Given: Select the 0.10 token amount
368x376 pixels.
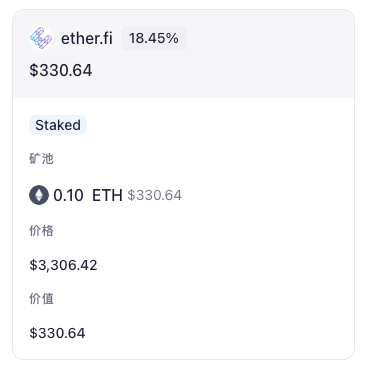Looking at the screenshot, I should tap(68, 195).
